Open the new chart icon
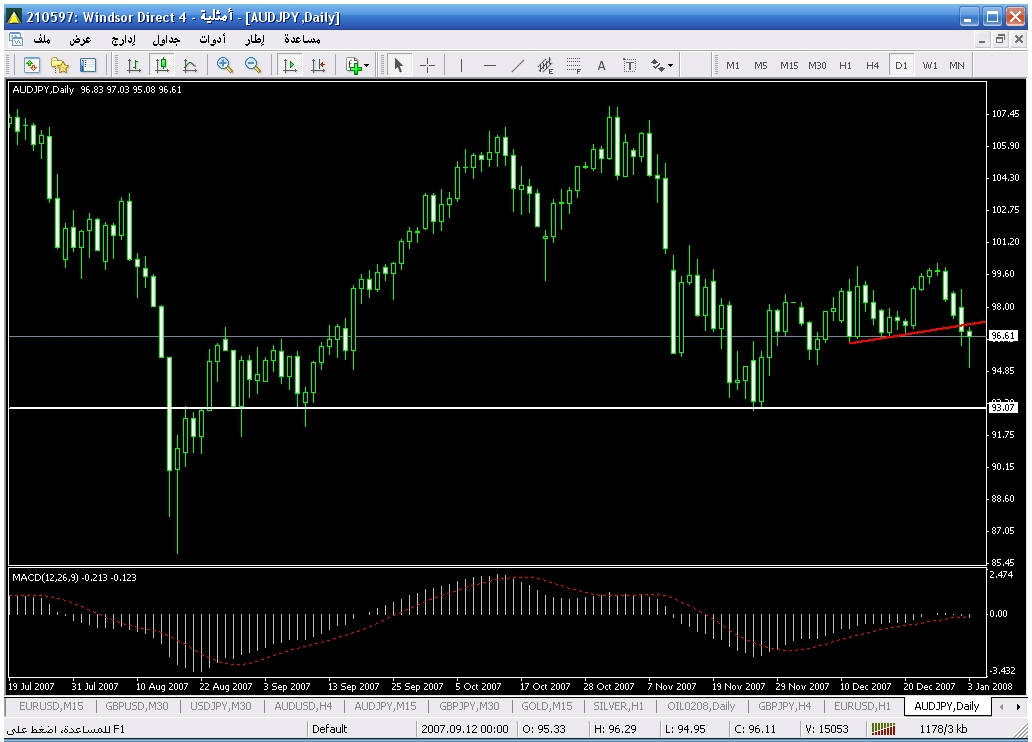Viewport: 1032px width, 742px height. coord(31,65)
